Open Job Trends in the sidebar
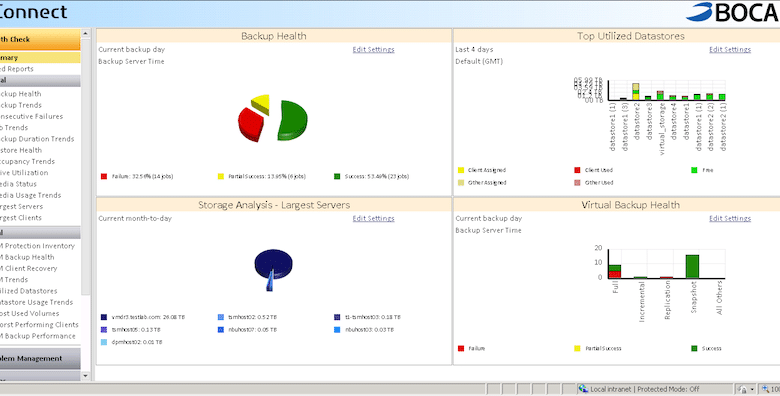This screenshot has width=780, height=396. [14, 127]
